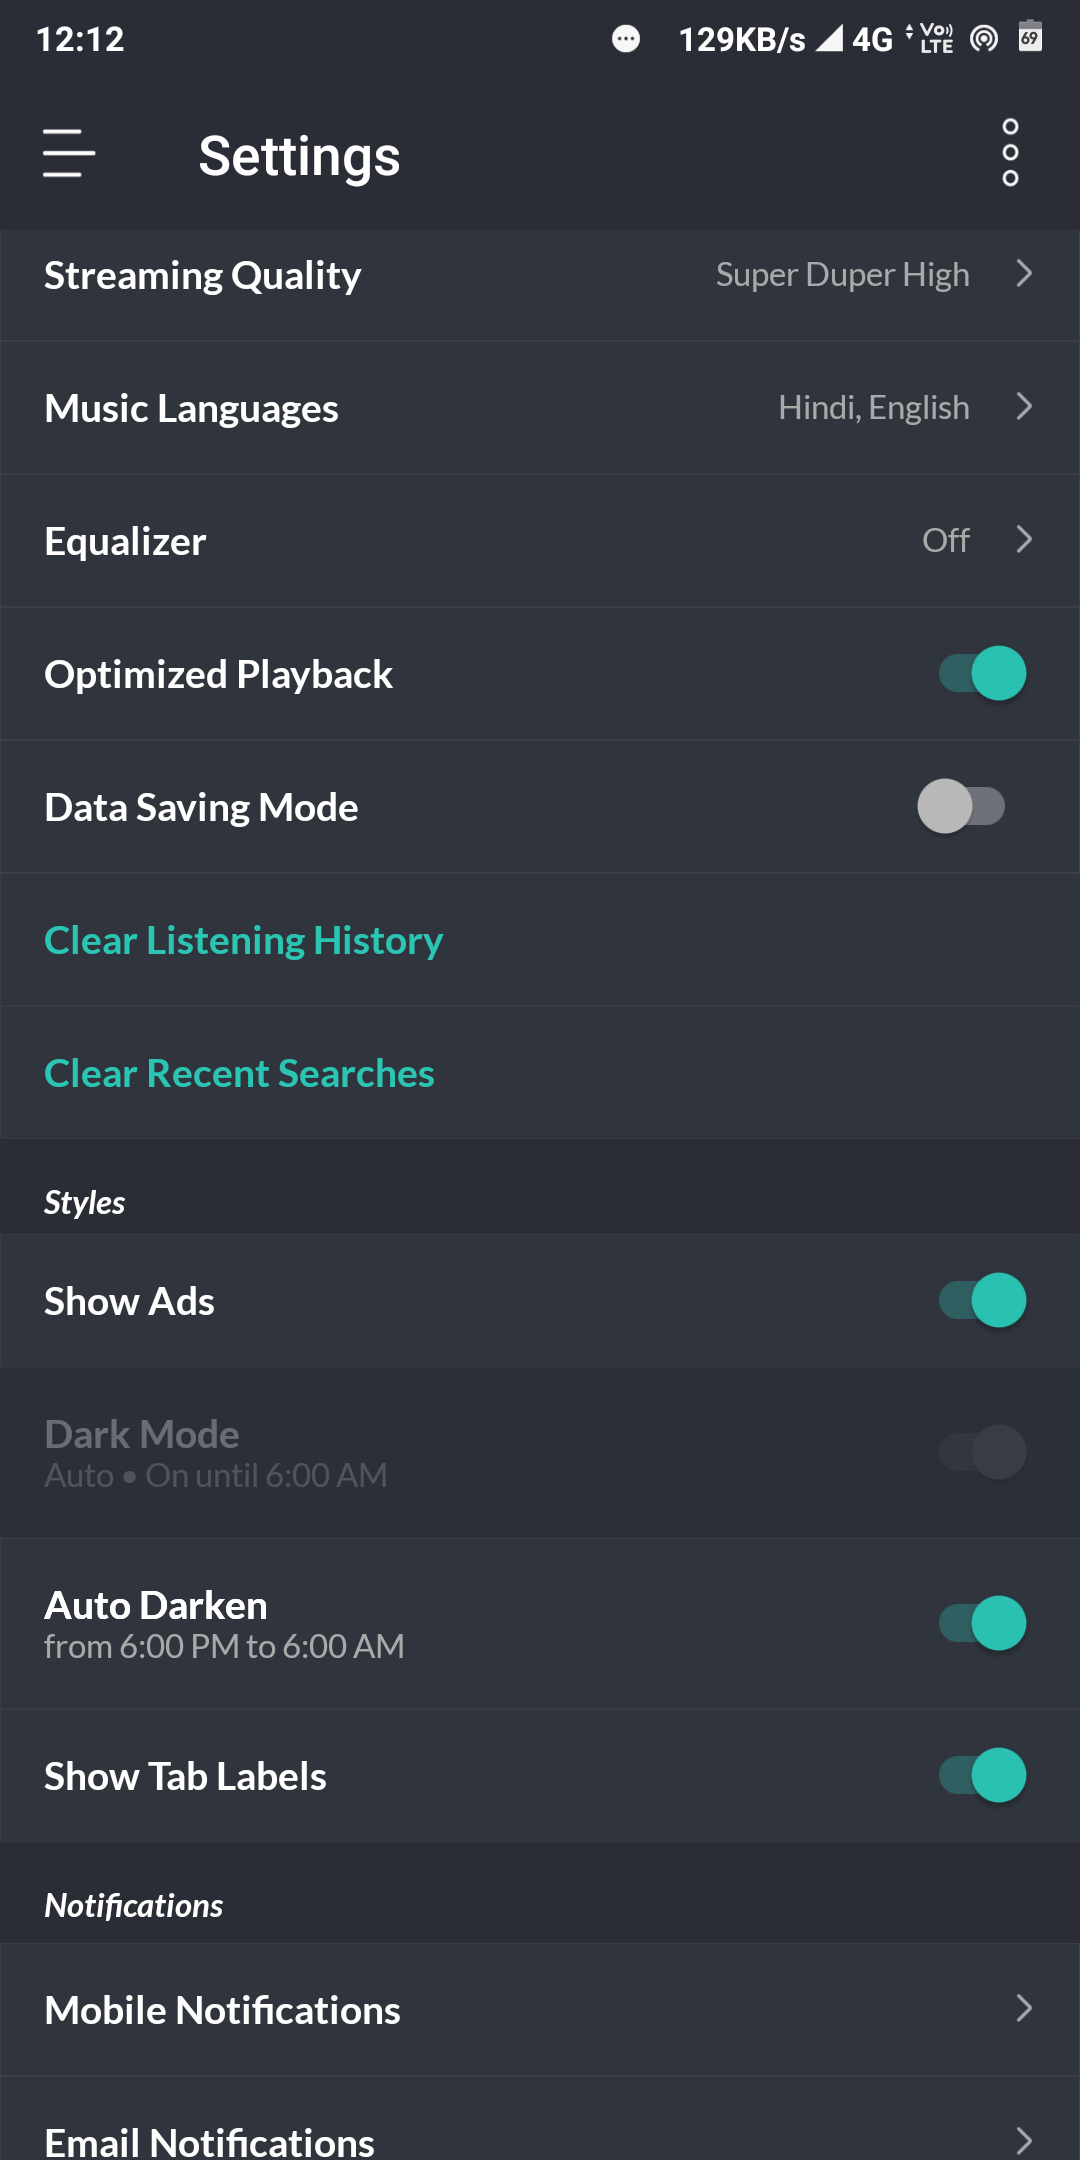This screenshot has width=1080, height=2160.
Task: Turn off Show Ads switch
Action: pos(982,1300)
